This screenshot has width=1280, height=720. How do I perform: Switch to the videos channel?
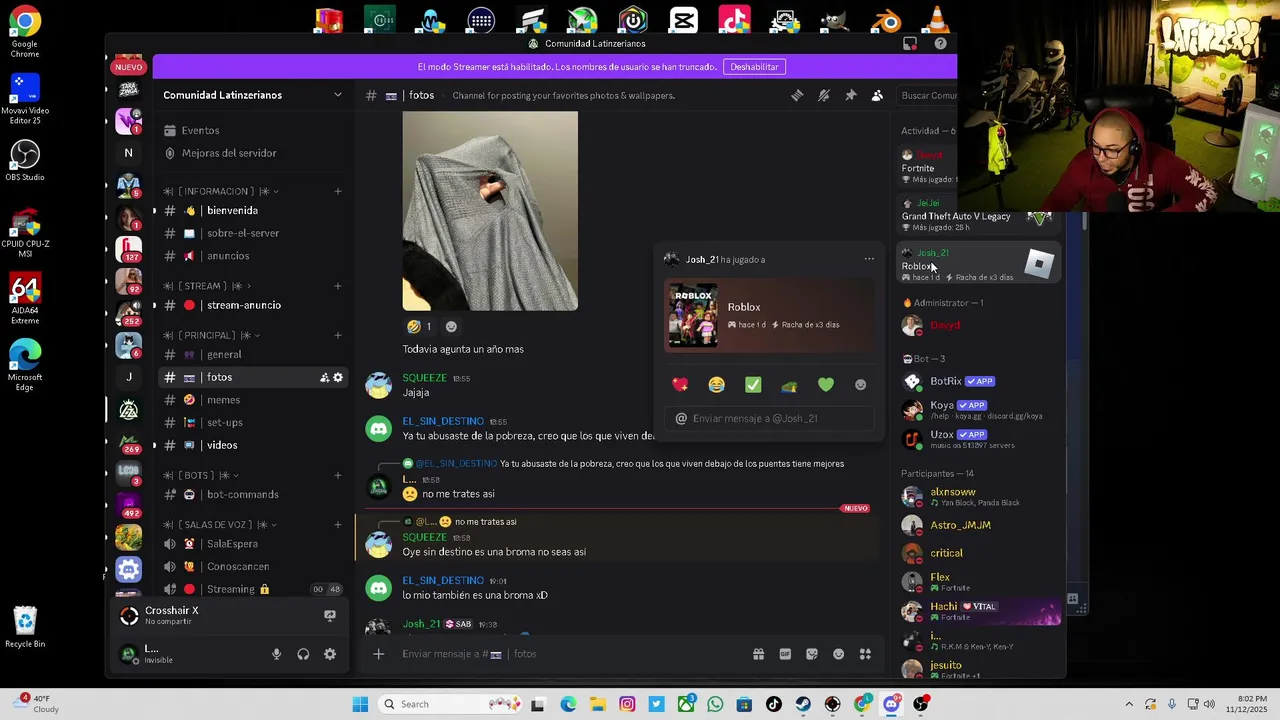click(x=254, y=445)
